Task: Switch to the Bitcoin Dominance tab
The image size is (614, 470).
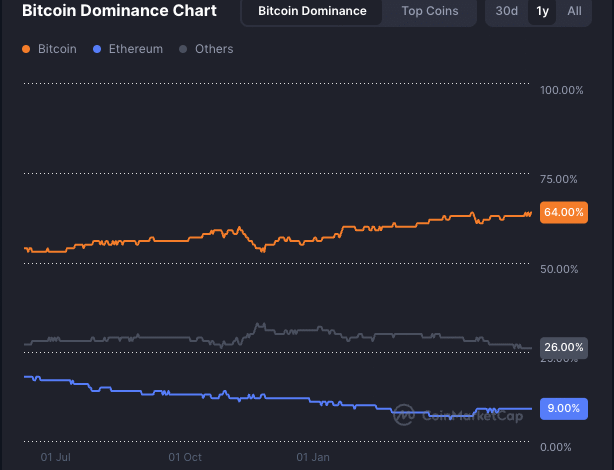Action: click(312, 11)
